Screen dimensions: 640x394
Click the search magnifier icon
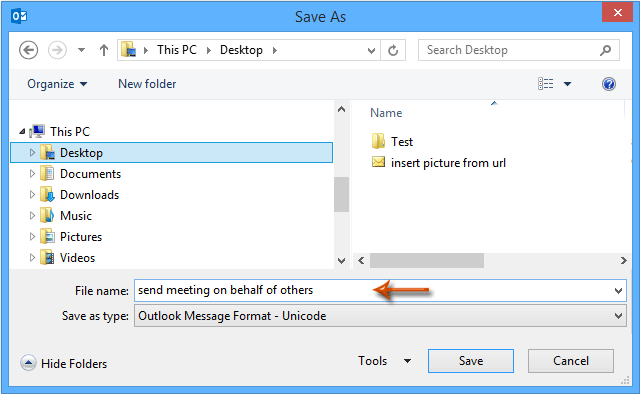(x=606, y=50)
